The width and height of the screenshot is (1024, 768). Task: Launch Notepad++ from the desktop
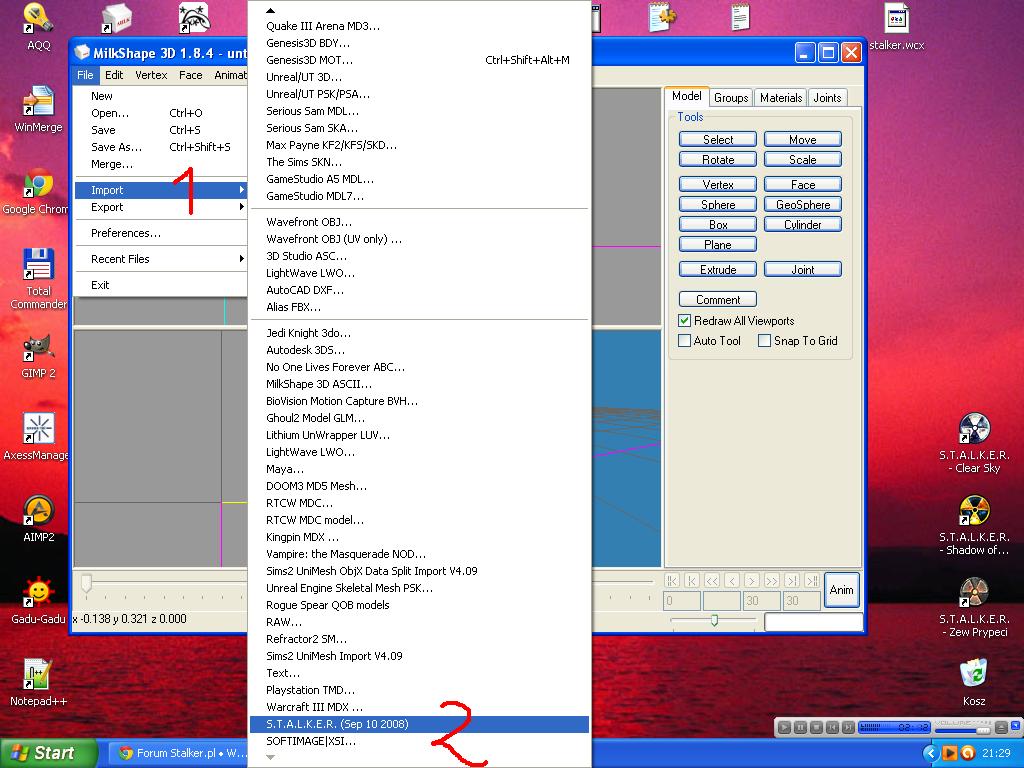(39, 683)
